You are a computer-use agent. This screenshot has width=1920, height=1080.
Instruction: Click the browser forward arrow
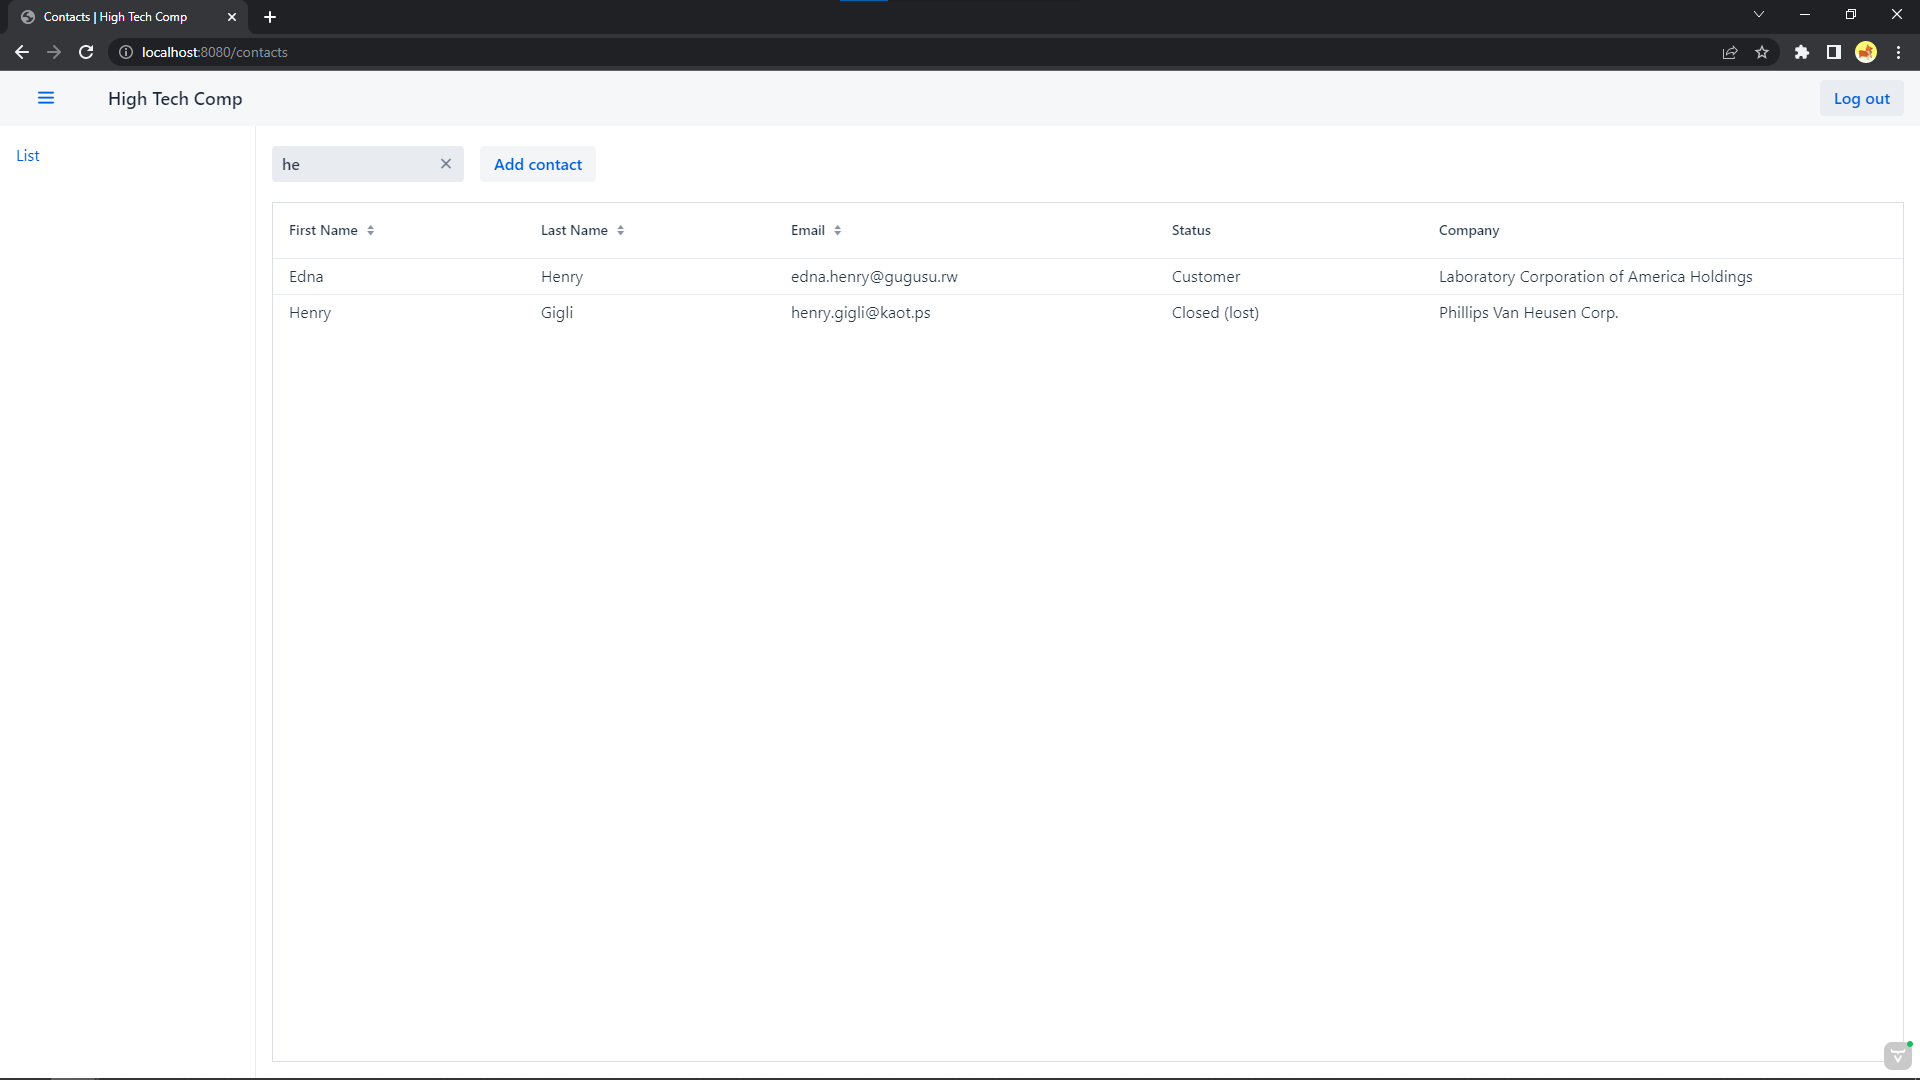[54, 52]
